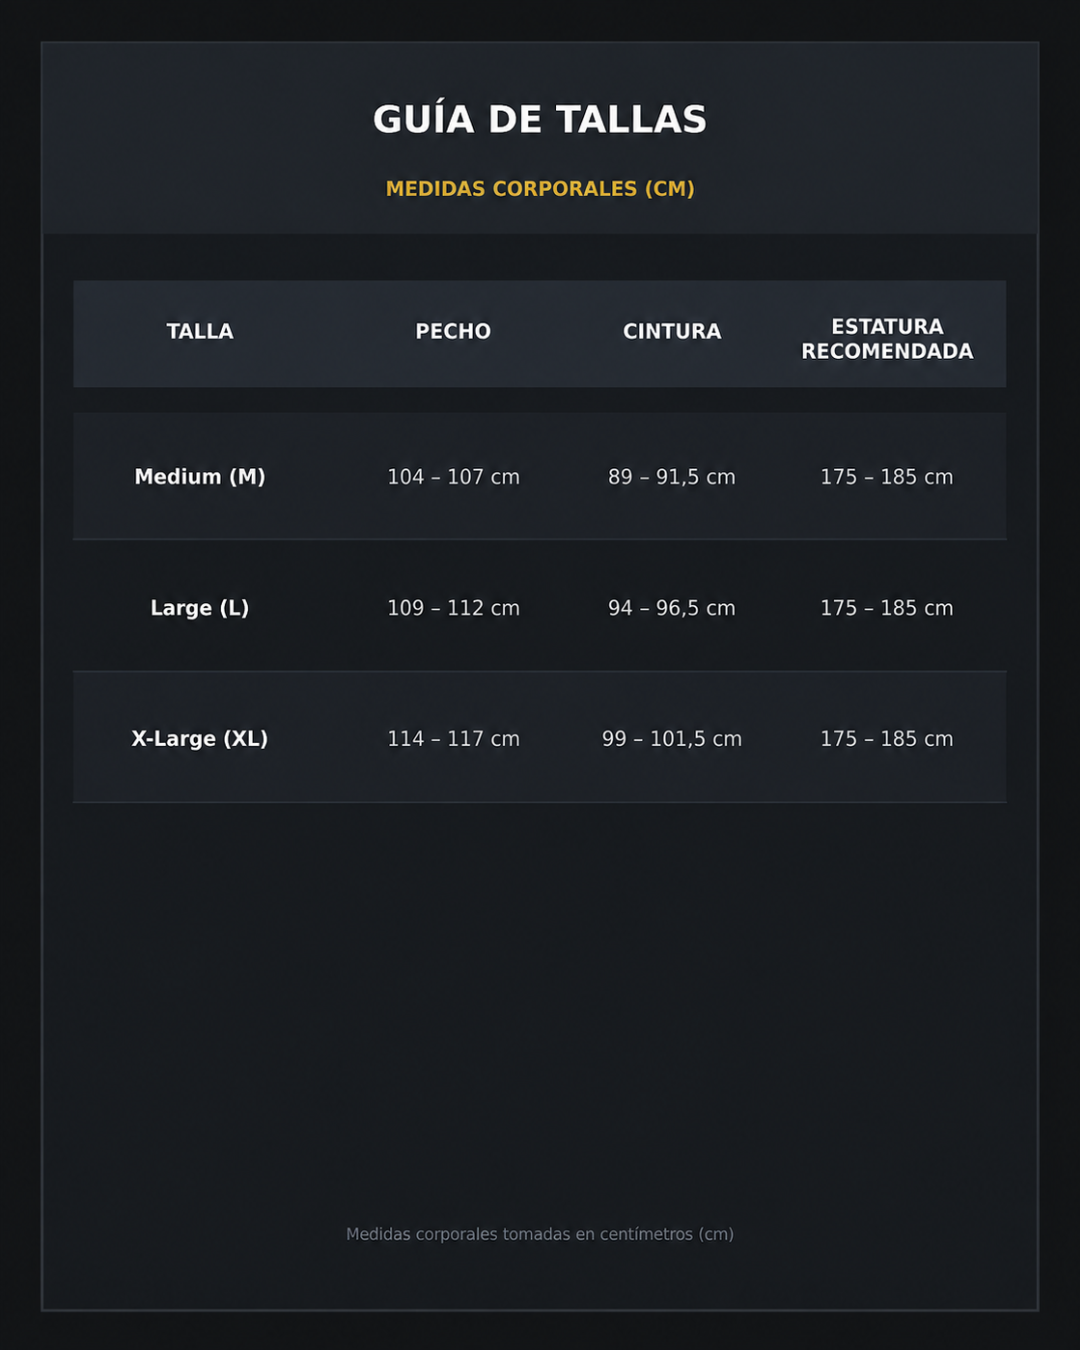
Task: Click the ESTATURA RECOMENDADA column header
Action: 887,339
